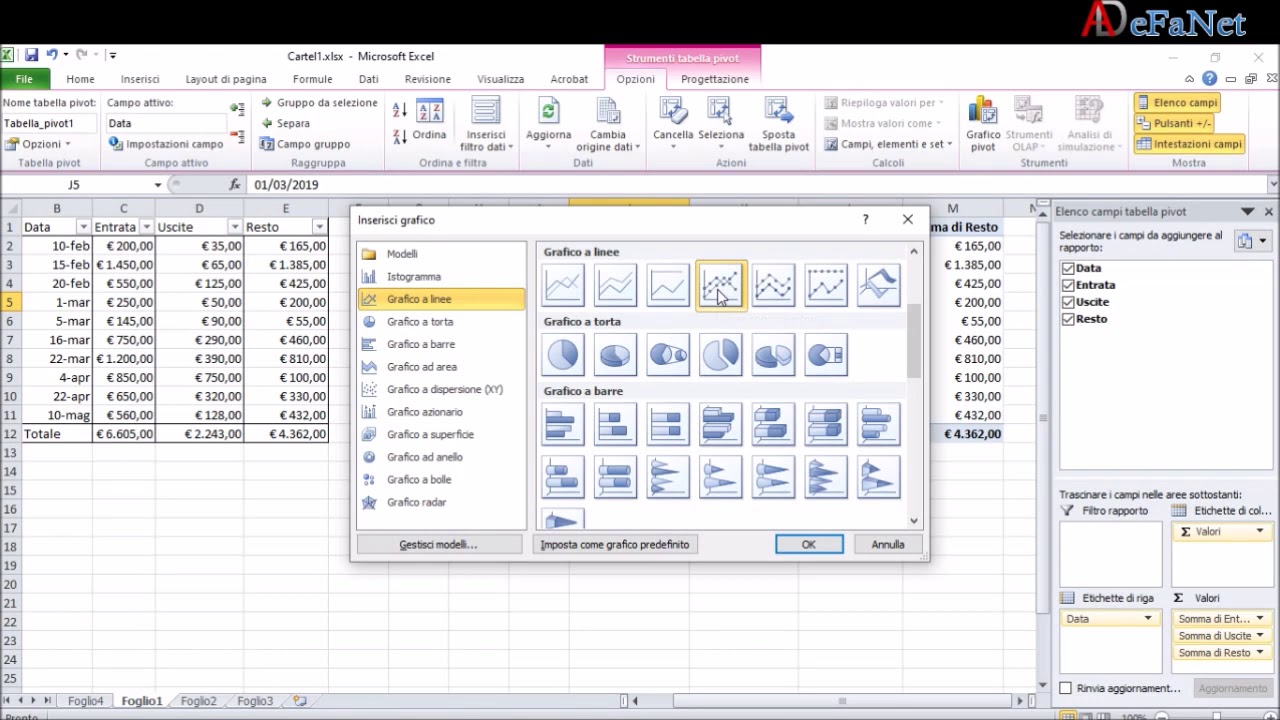1280x720 pixels.
Task: Uncheck the Data field checkbox
Action: [1068, 268]
